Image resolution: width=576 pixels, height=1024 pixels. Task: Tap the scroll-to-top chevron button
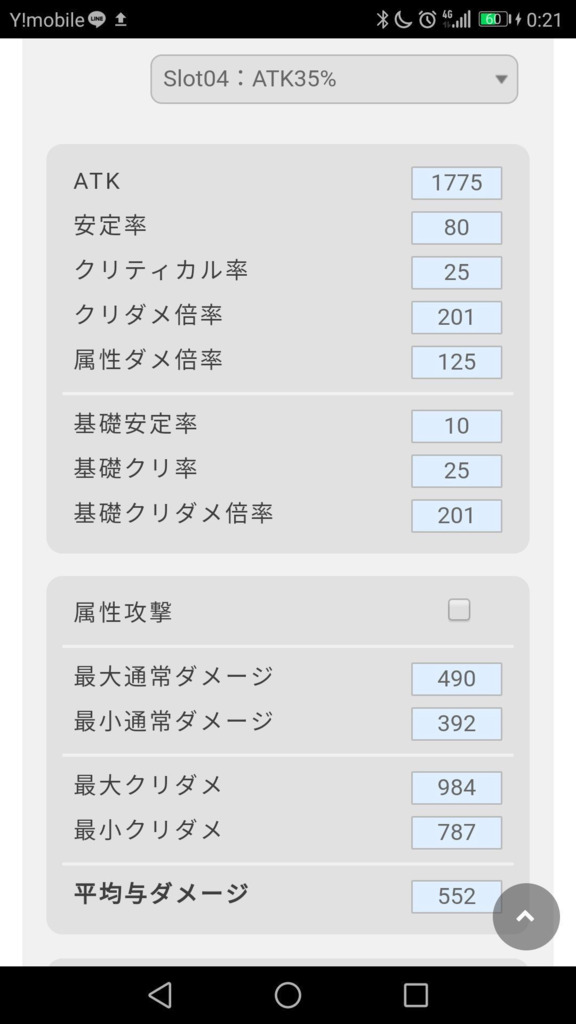(x=526, y=917)
